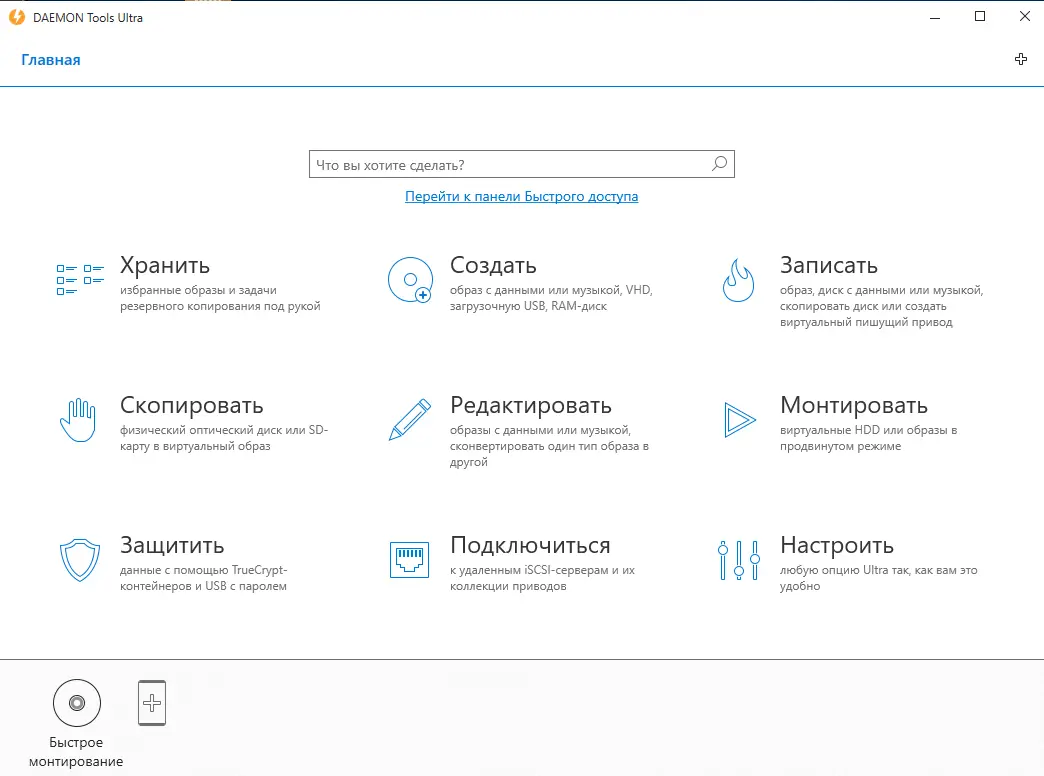
Task: Click the DAEMON Tools logo in titlebar
Action: (16, 17)
